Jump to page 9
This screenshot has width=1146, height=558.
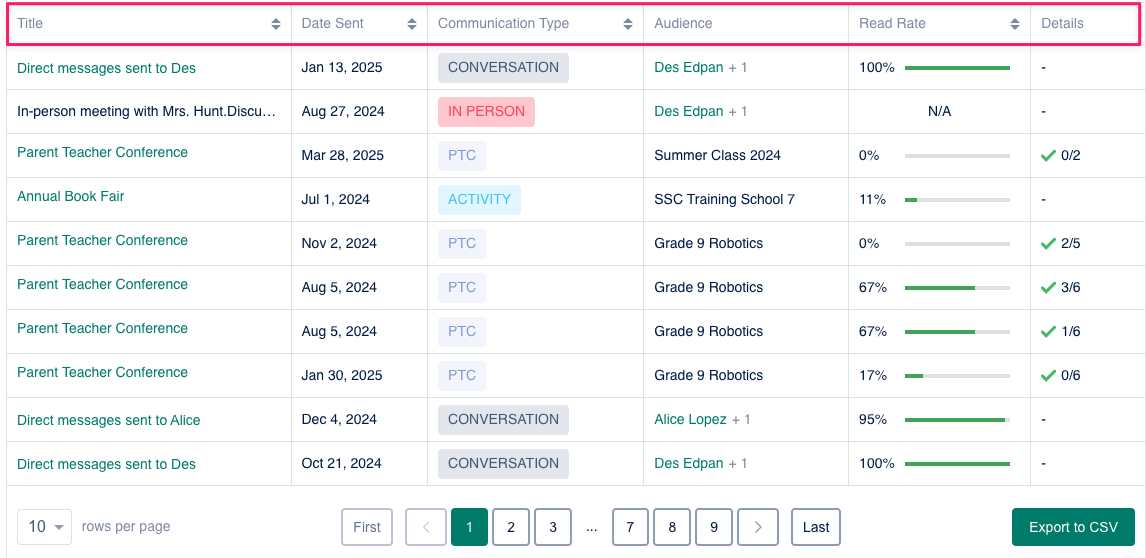coord(713,527)
